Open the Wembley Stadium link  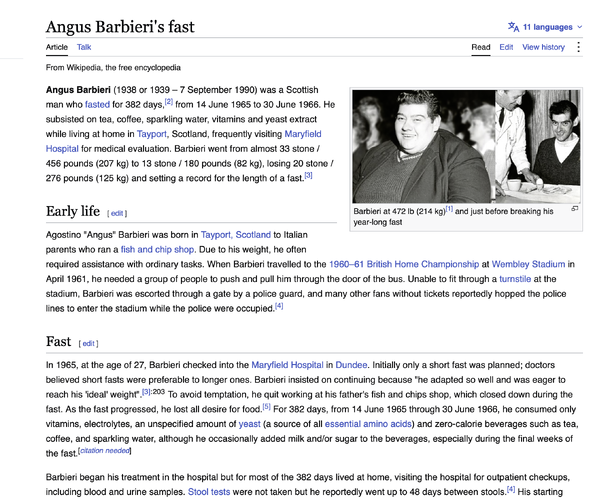point(528,264)
